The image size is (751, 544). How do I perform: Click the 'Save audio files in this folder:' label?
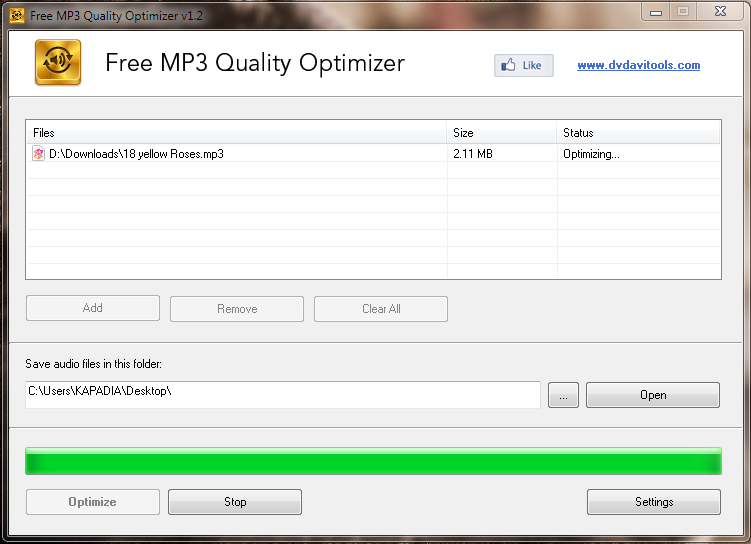click(x=93, y=364)
